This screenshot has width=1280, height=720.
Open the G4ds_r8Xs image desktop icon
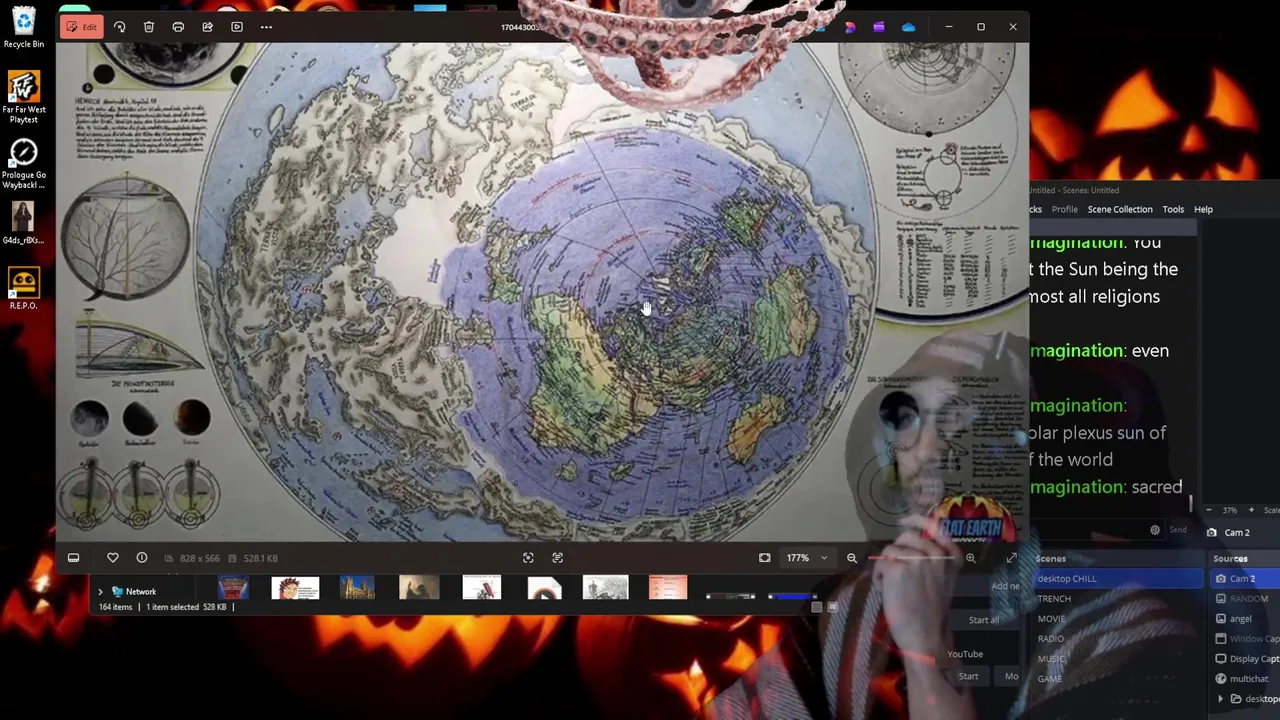23,222
